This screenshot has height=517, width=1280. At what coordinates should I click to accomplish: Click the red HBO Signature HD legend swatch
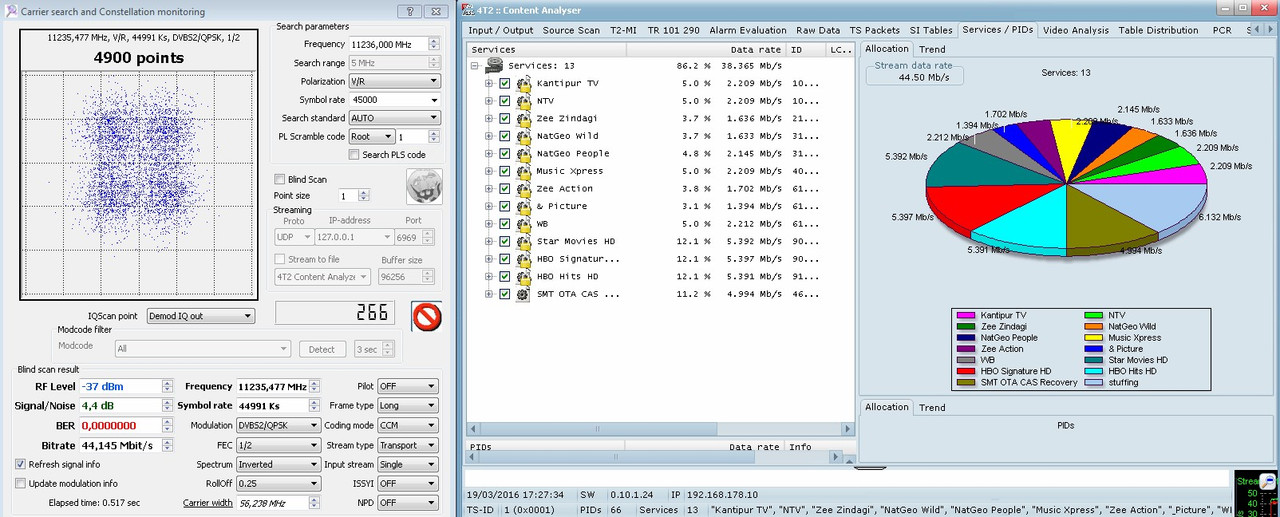965,371
